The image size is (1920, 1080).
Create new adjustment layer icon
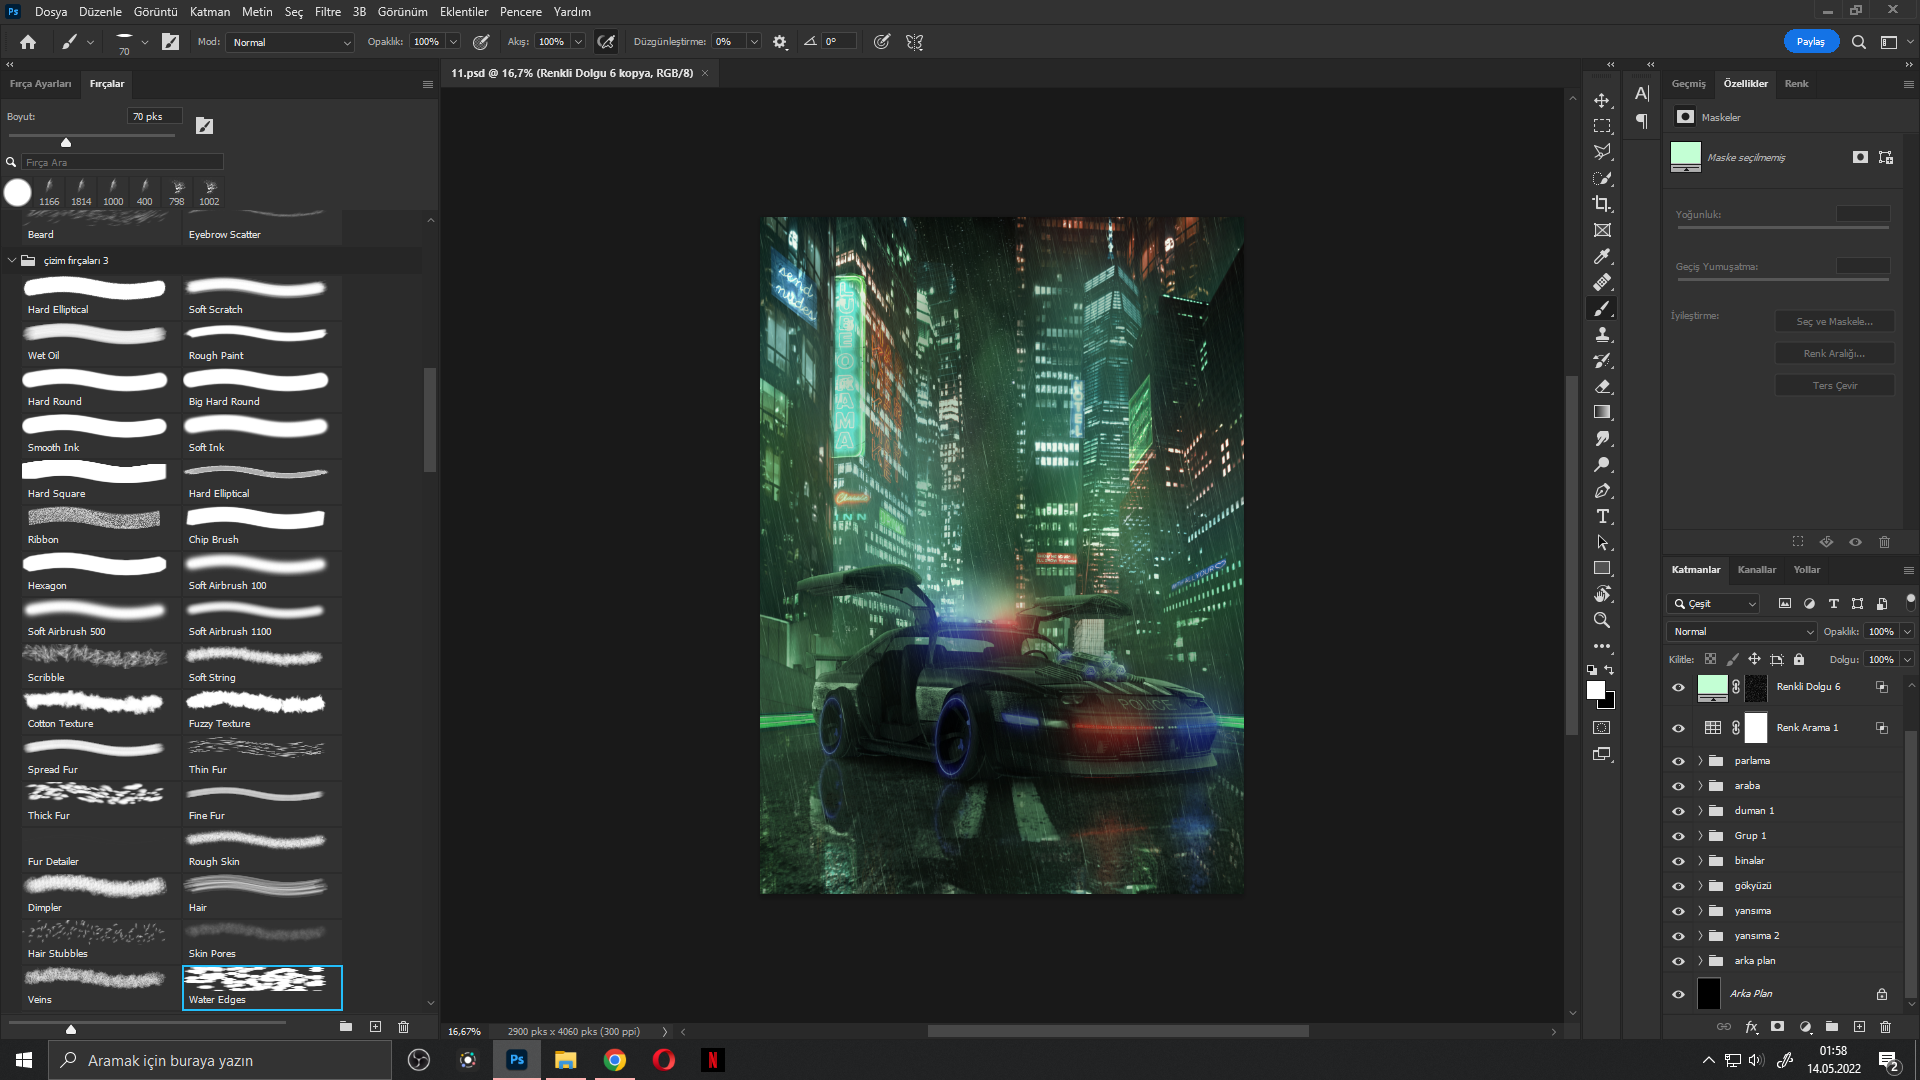click(x=1805, y=1027)
